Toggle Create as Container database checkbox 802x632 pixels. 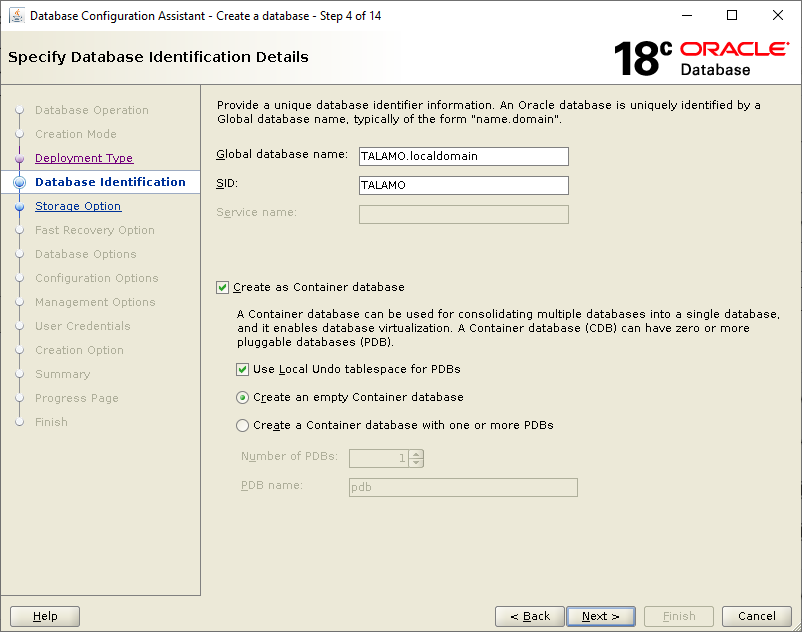click(x=222, y=287)
